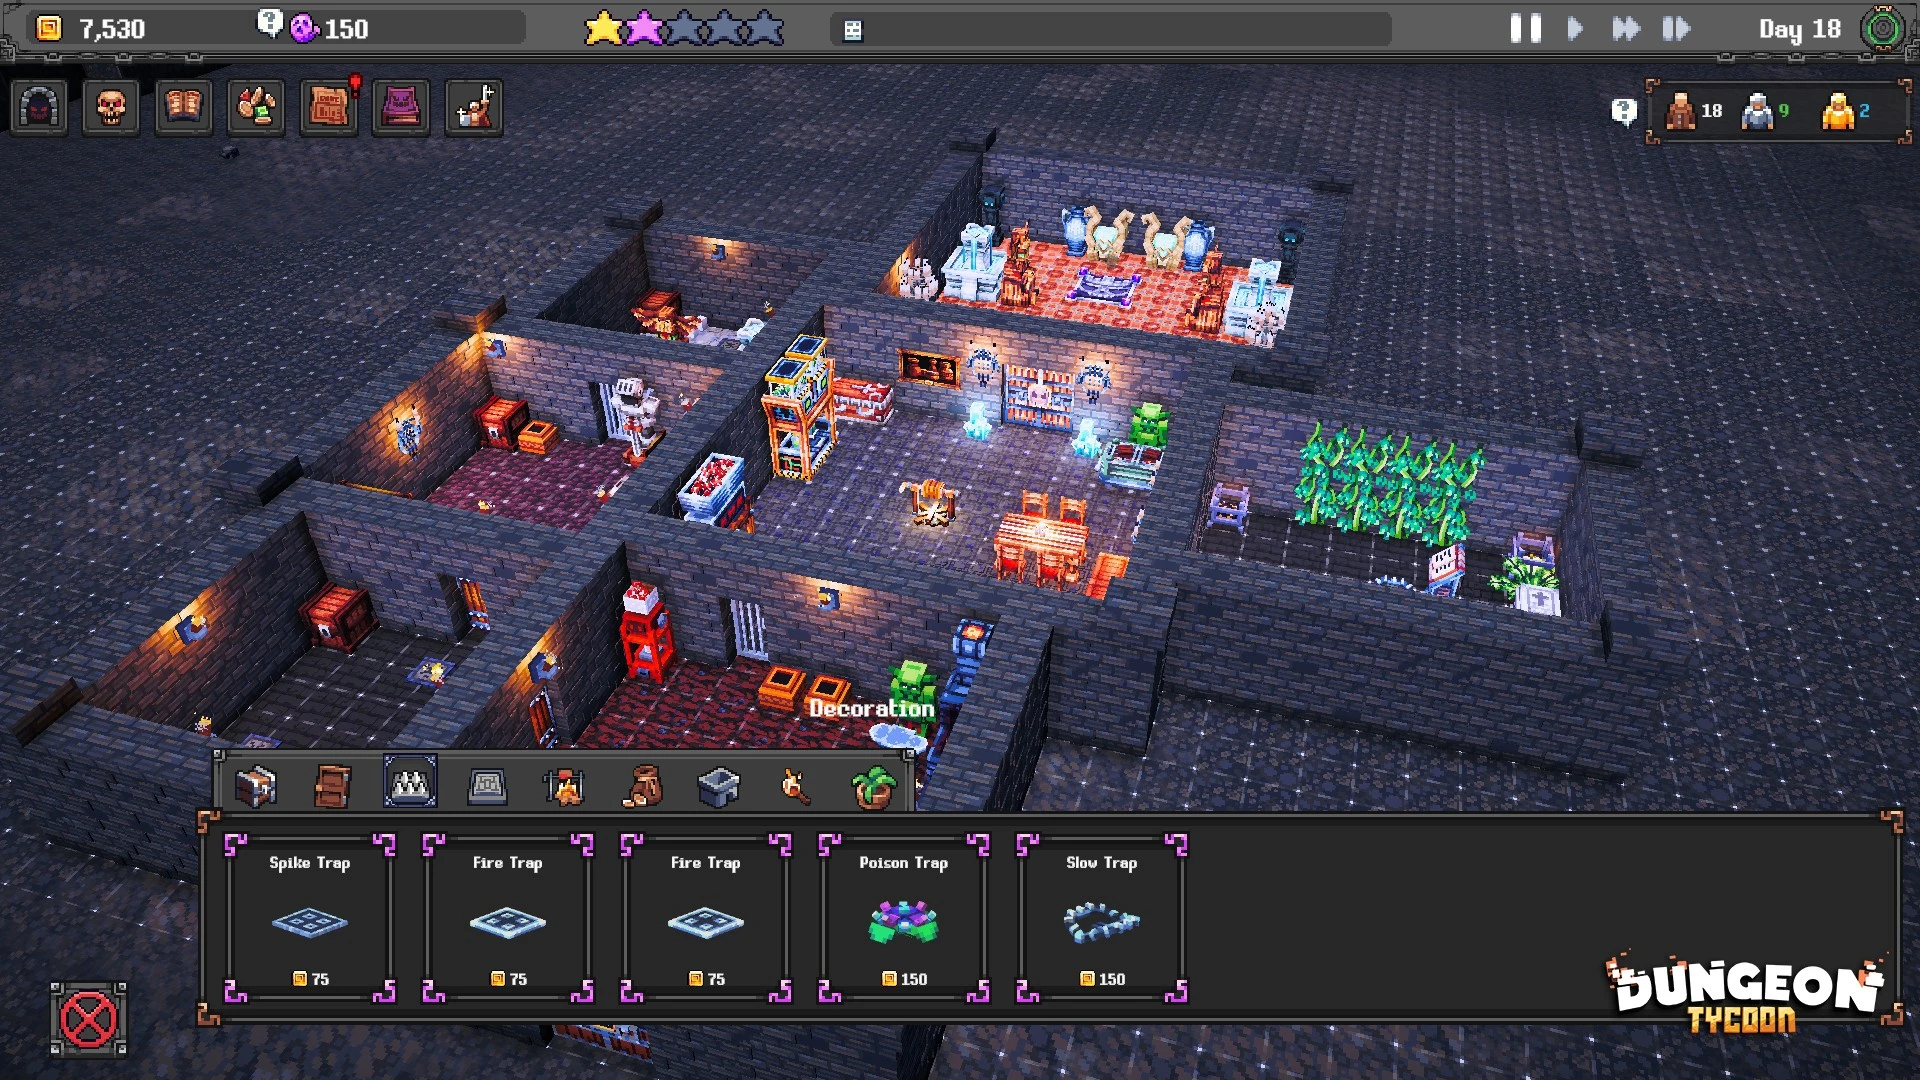Open the wall torch lighting category

click(x=795, y=786)
